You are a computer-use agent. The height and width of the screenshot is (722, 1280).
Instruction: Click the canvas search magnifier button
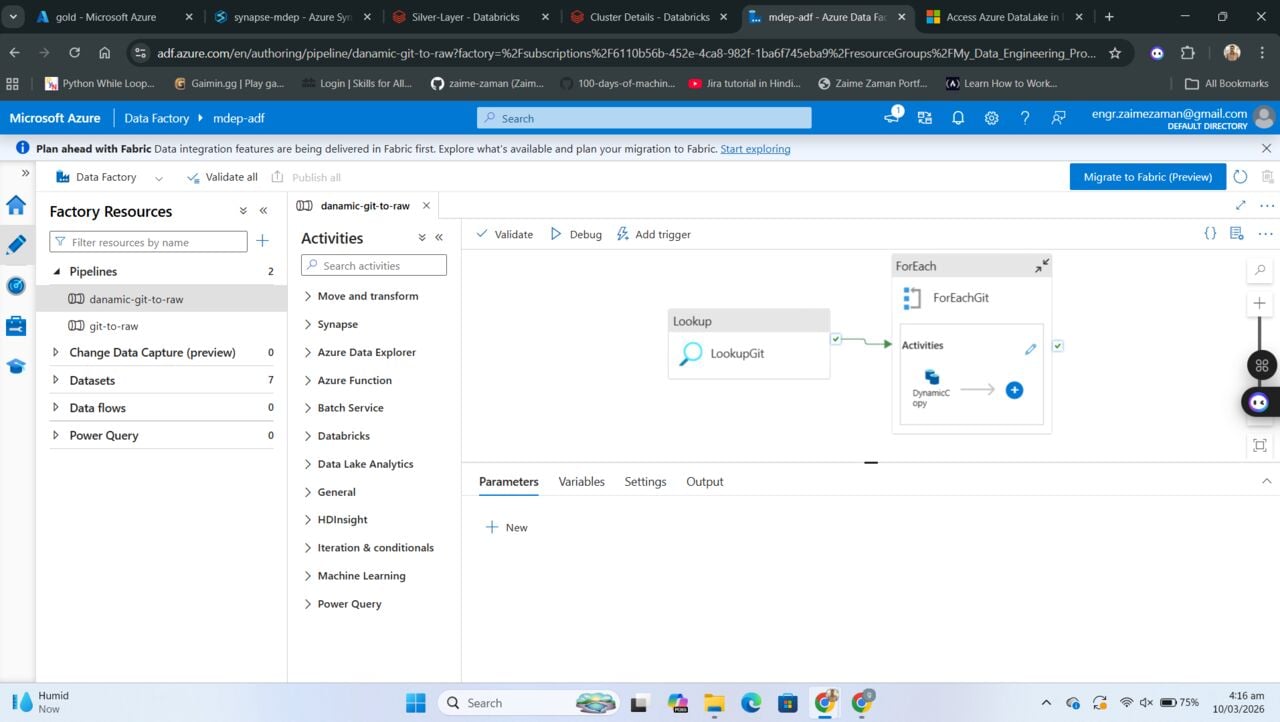pyautogui.click(x=1260, y=270)
